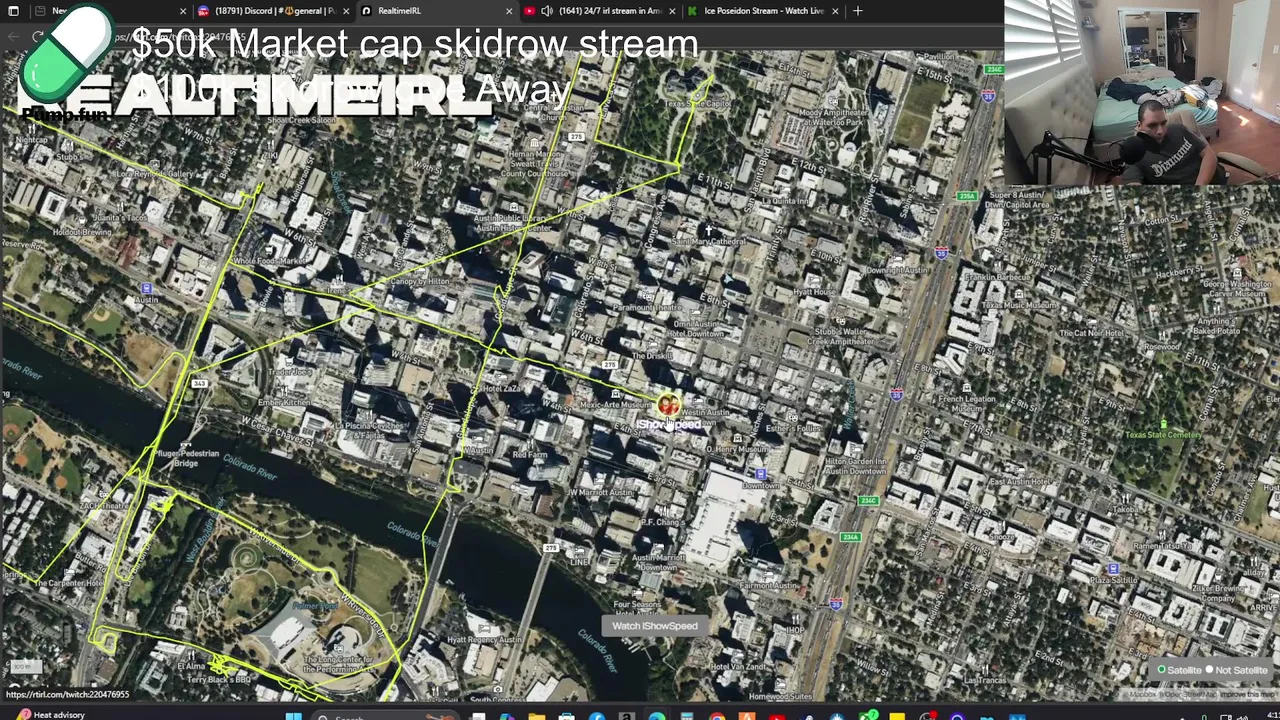The image size is (1280, 720).
Task: Click the exit 235A marker
Action: coord(968,196)
